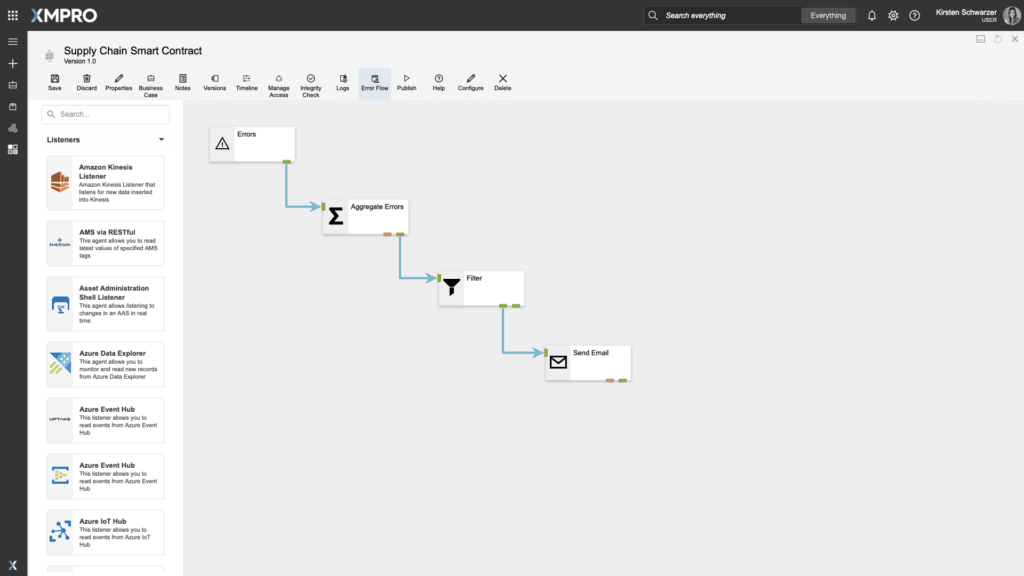Open the Integrity Check tool
The height and width of the screenshot is (576, 1024).
coord(311,84)
